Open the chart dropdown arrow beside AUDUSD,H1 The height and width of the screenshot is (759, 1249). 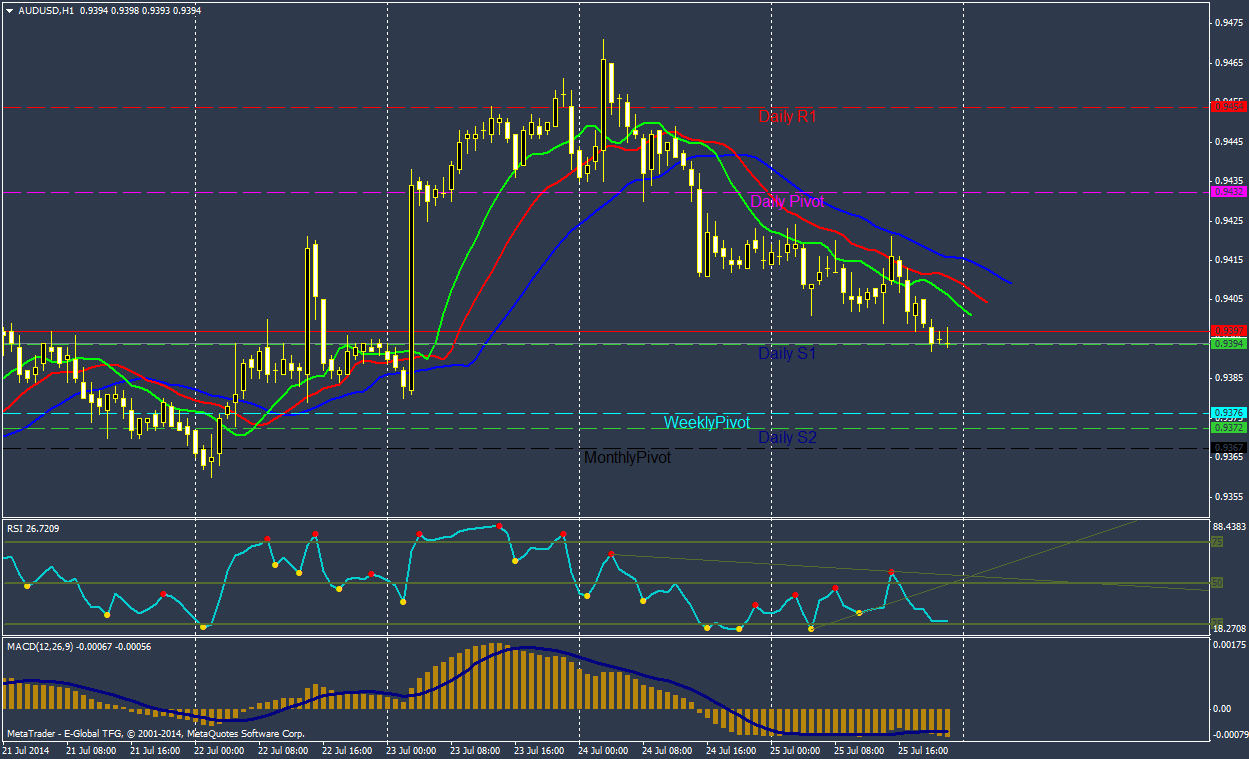10,10
